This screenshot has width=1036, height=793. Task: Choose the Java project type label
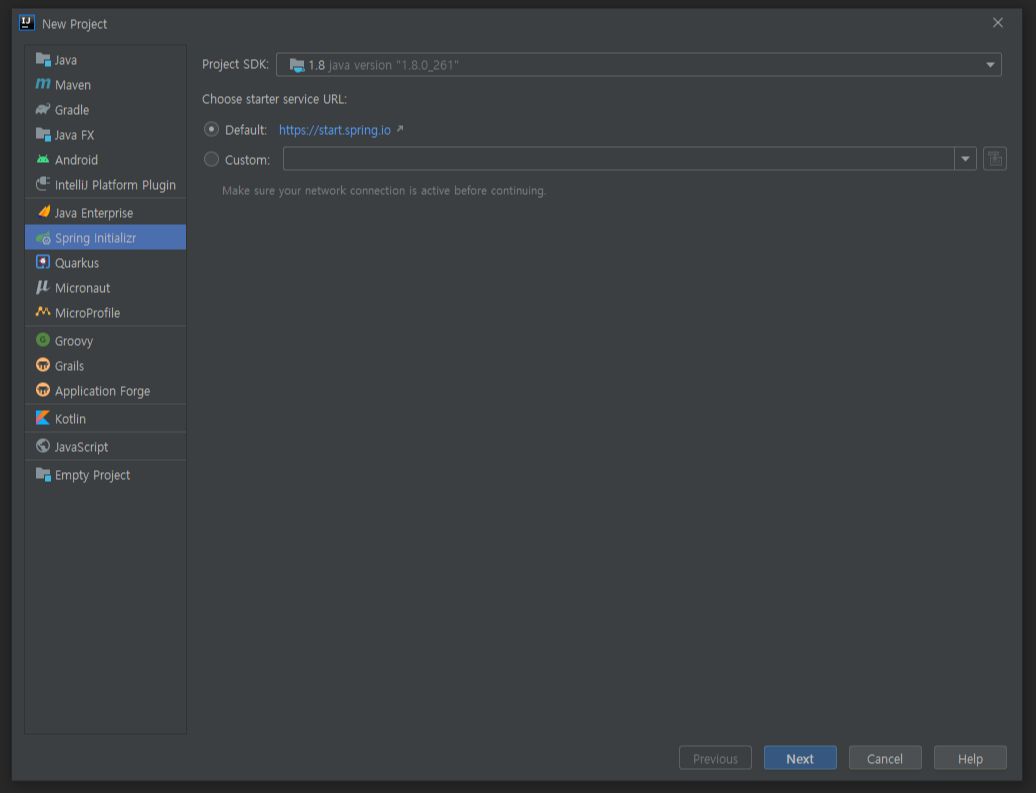coord(66,60)
